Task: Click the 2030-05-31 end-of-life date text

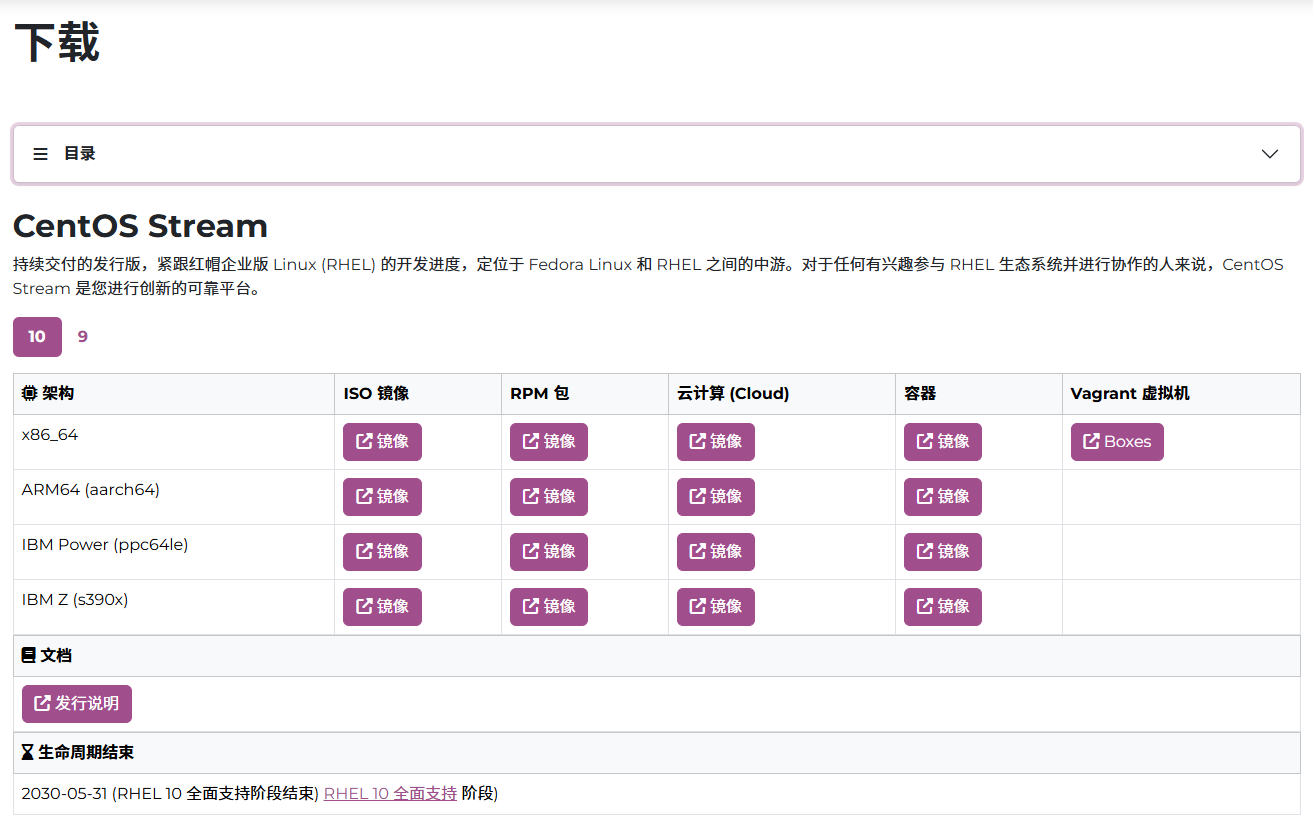Action: pos(64,794)
